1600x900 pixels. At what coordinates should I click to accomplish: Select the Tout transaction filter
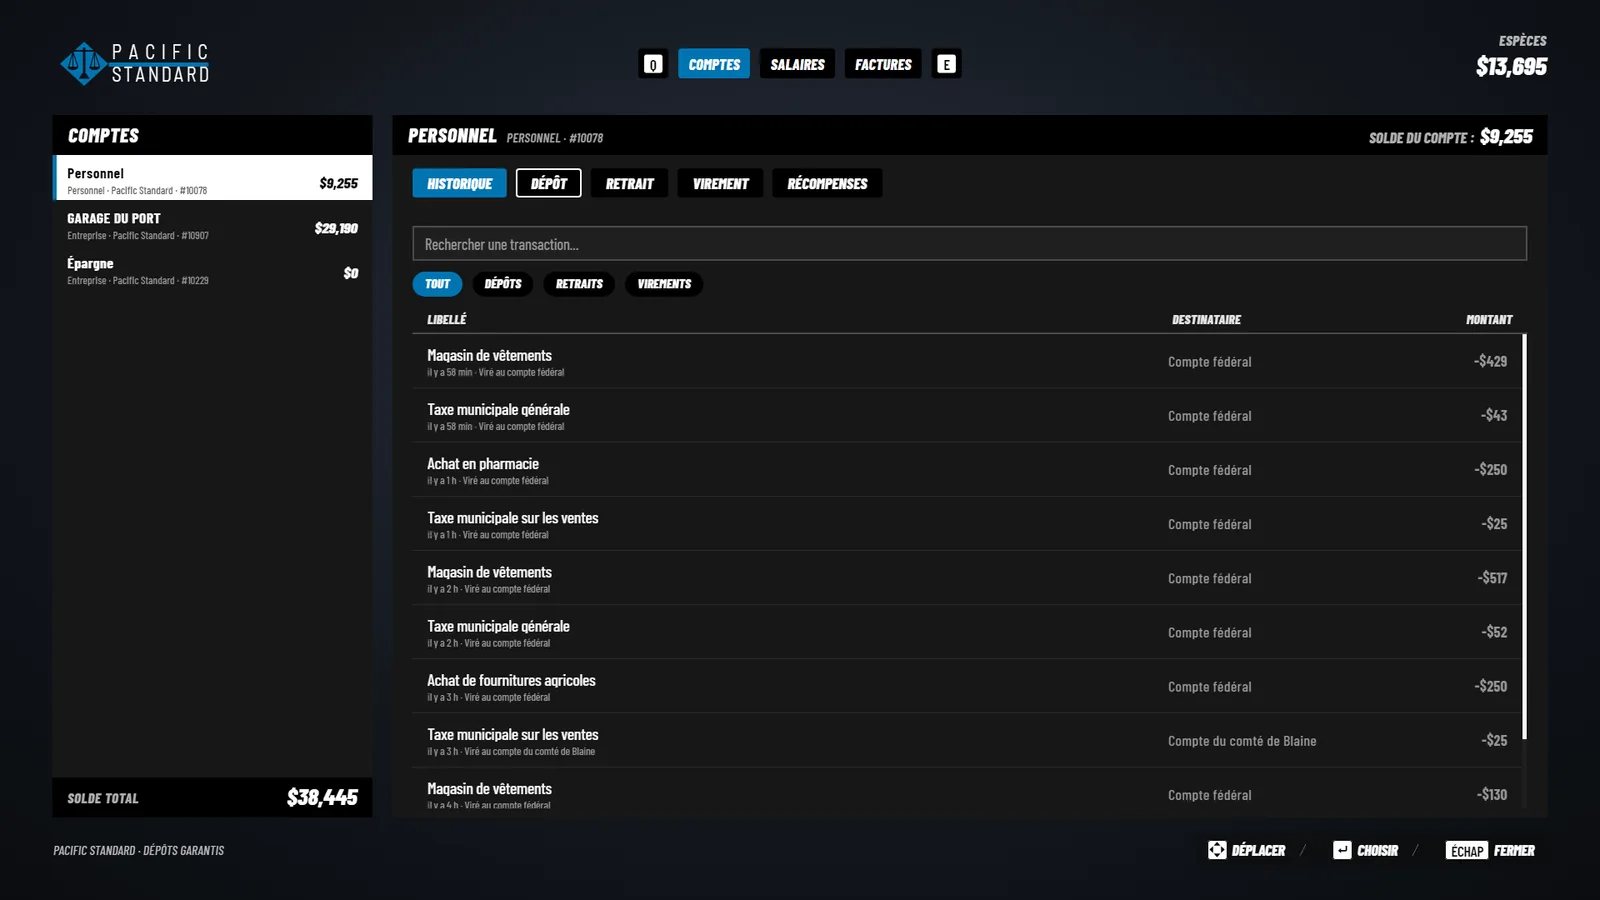point(437,284)
